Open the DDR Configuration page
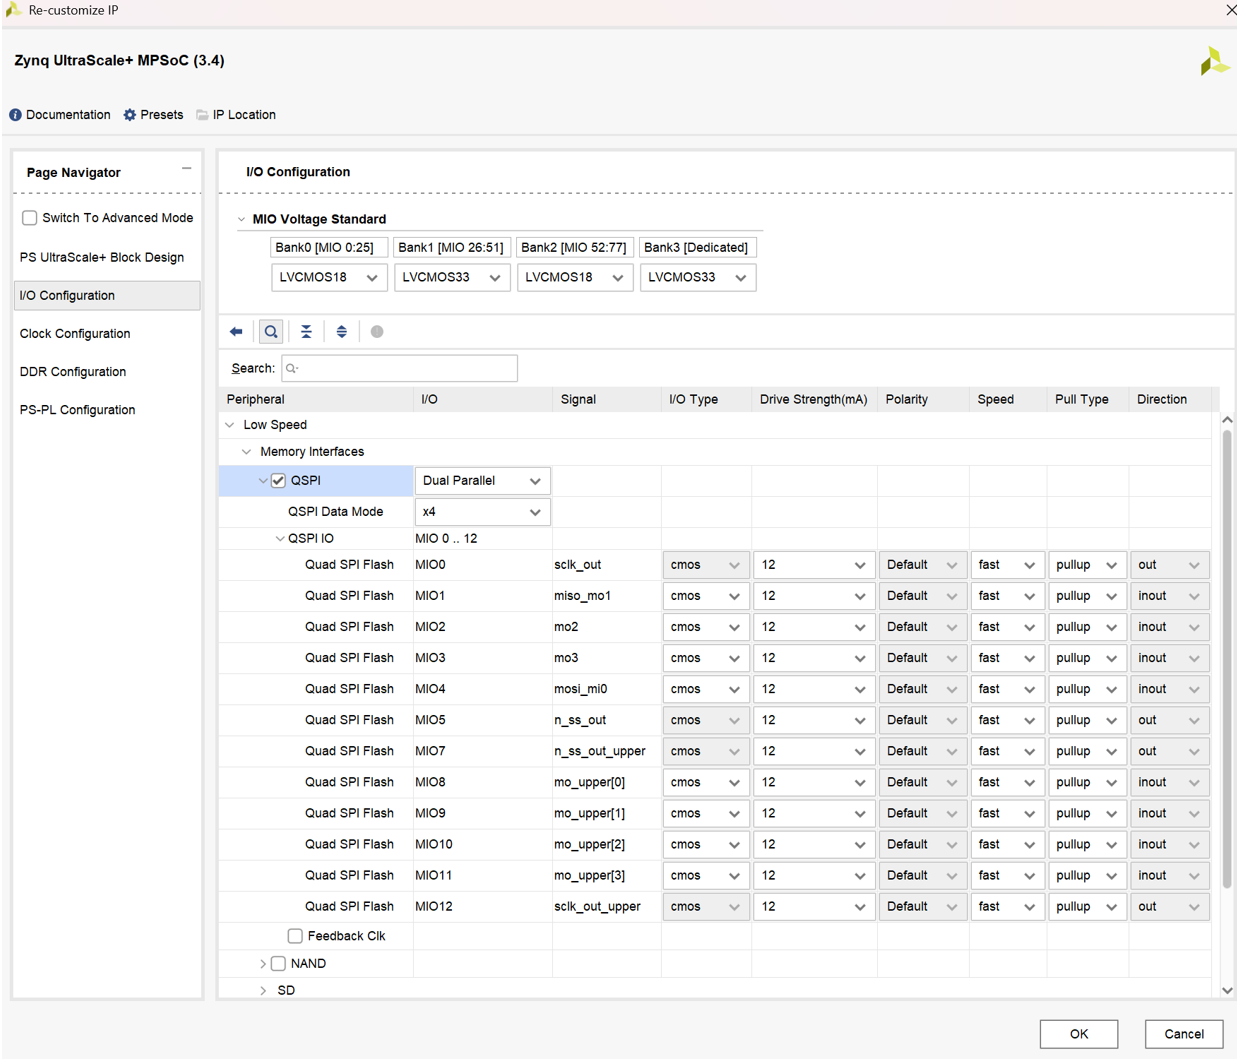This screenshot has width=1237, height=1059. (73, 372)
